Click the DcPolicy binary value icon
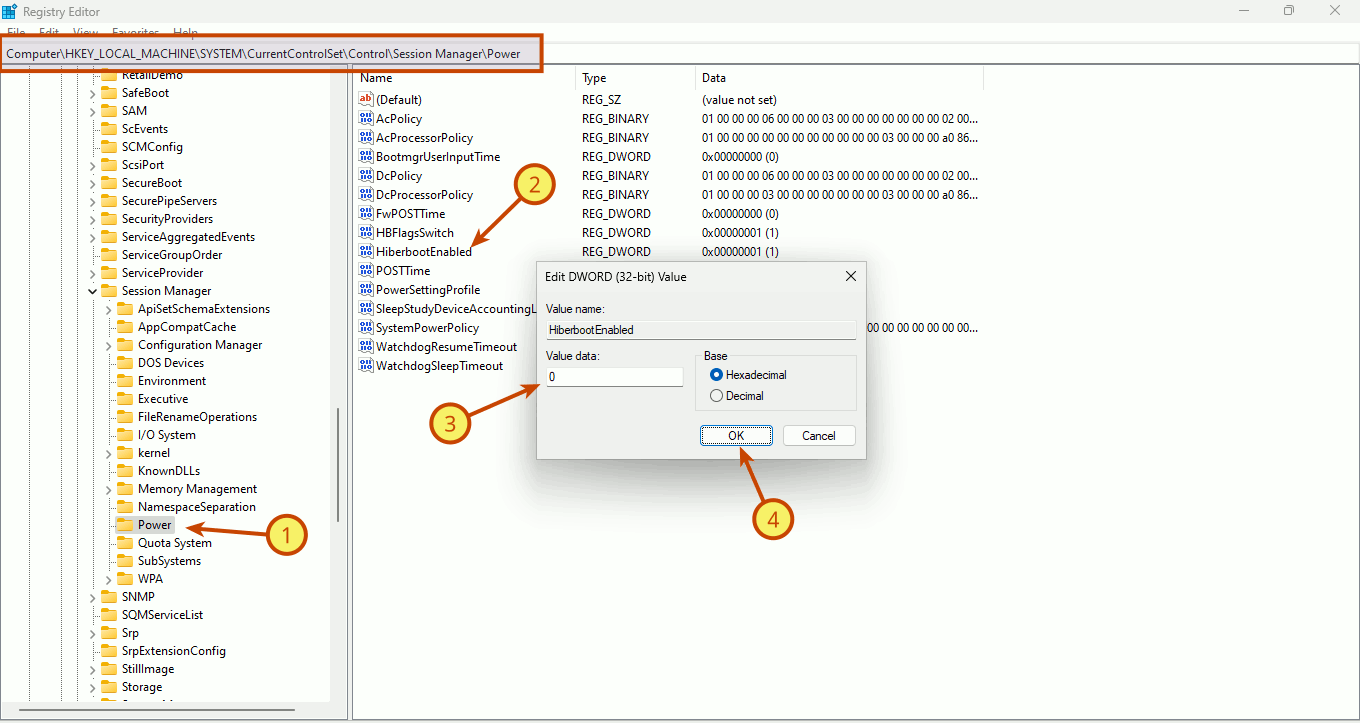Image resolution: width=1360 pixels, height=723 pixels. (x=365, y=176)
